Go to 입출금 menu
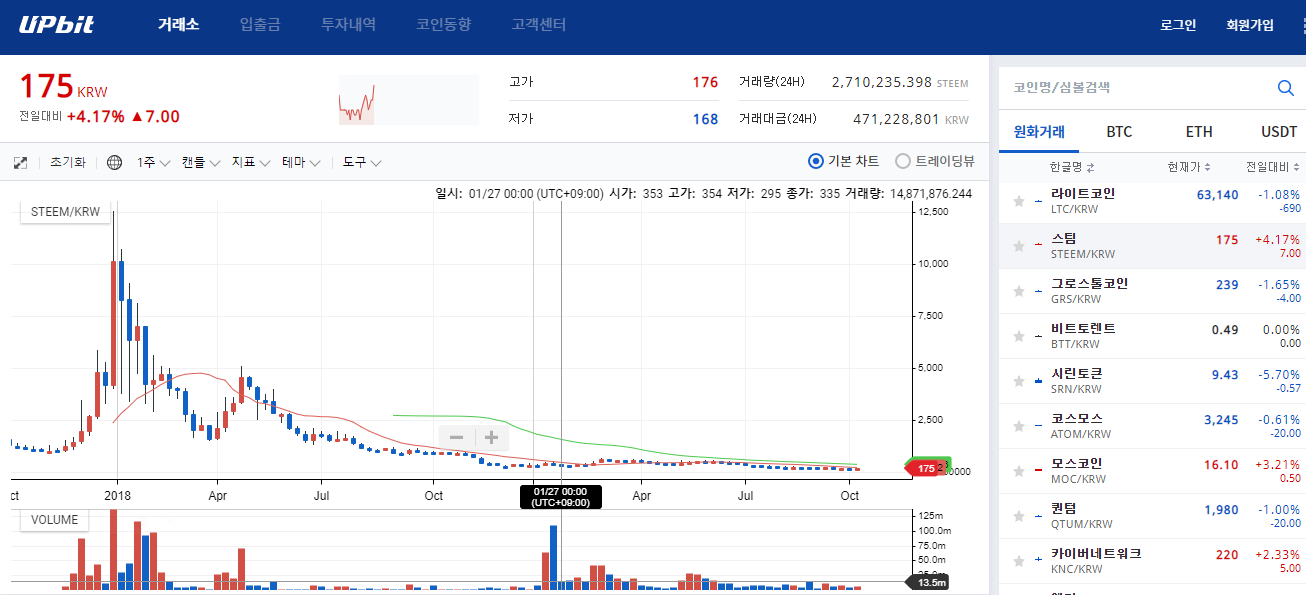The image size is (1306, 595). click(260, 25)
